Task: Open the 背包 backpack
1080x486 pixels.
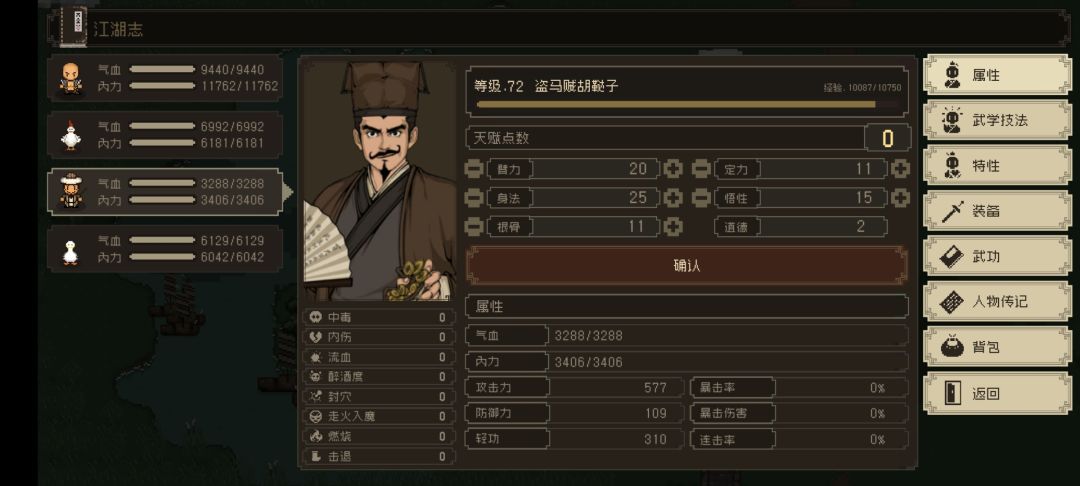Action: pos(996,347)
